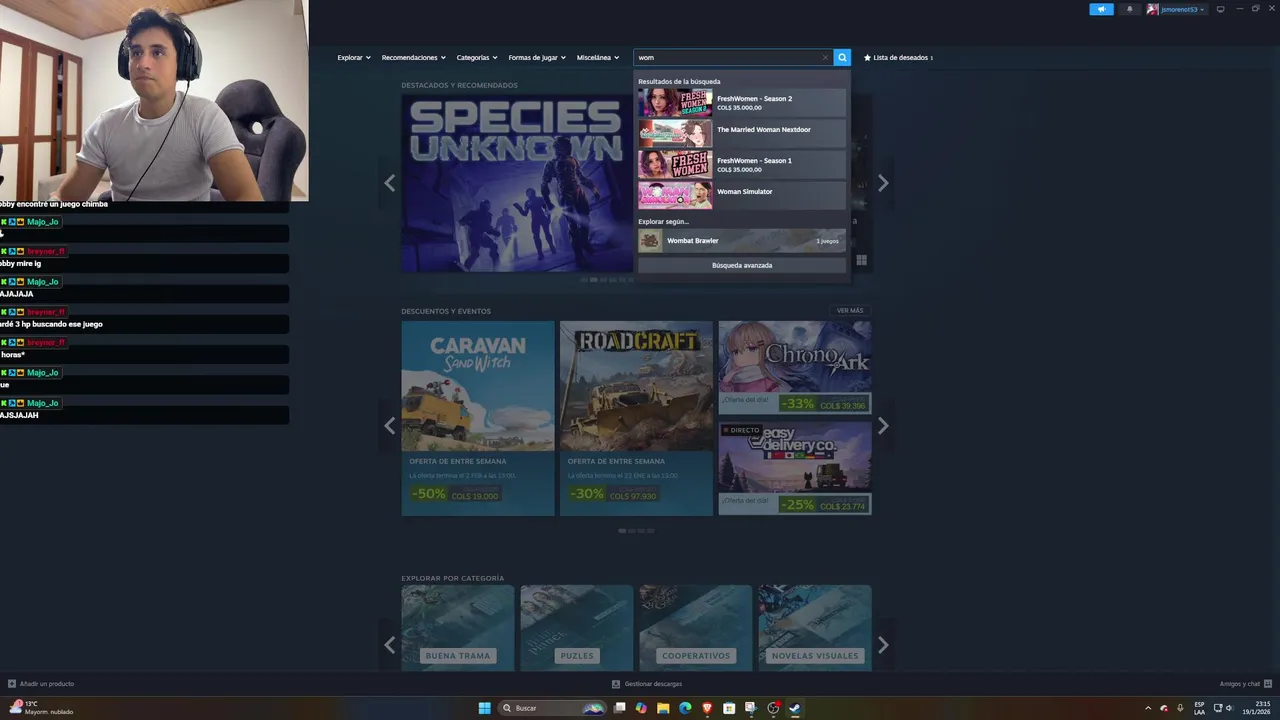Click the featured carousel page indicator dots

coord(607,280)
